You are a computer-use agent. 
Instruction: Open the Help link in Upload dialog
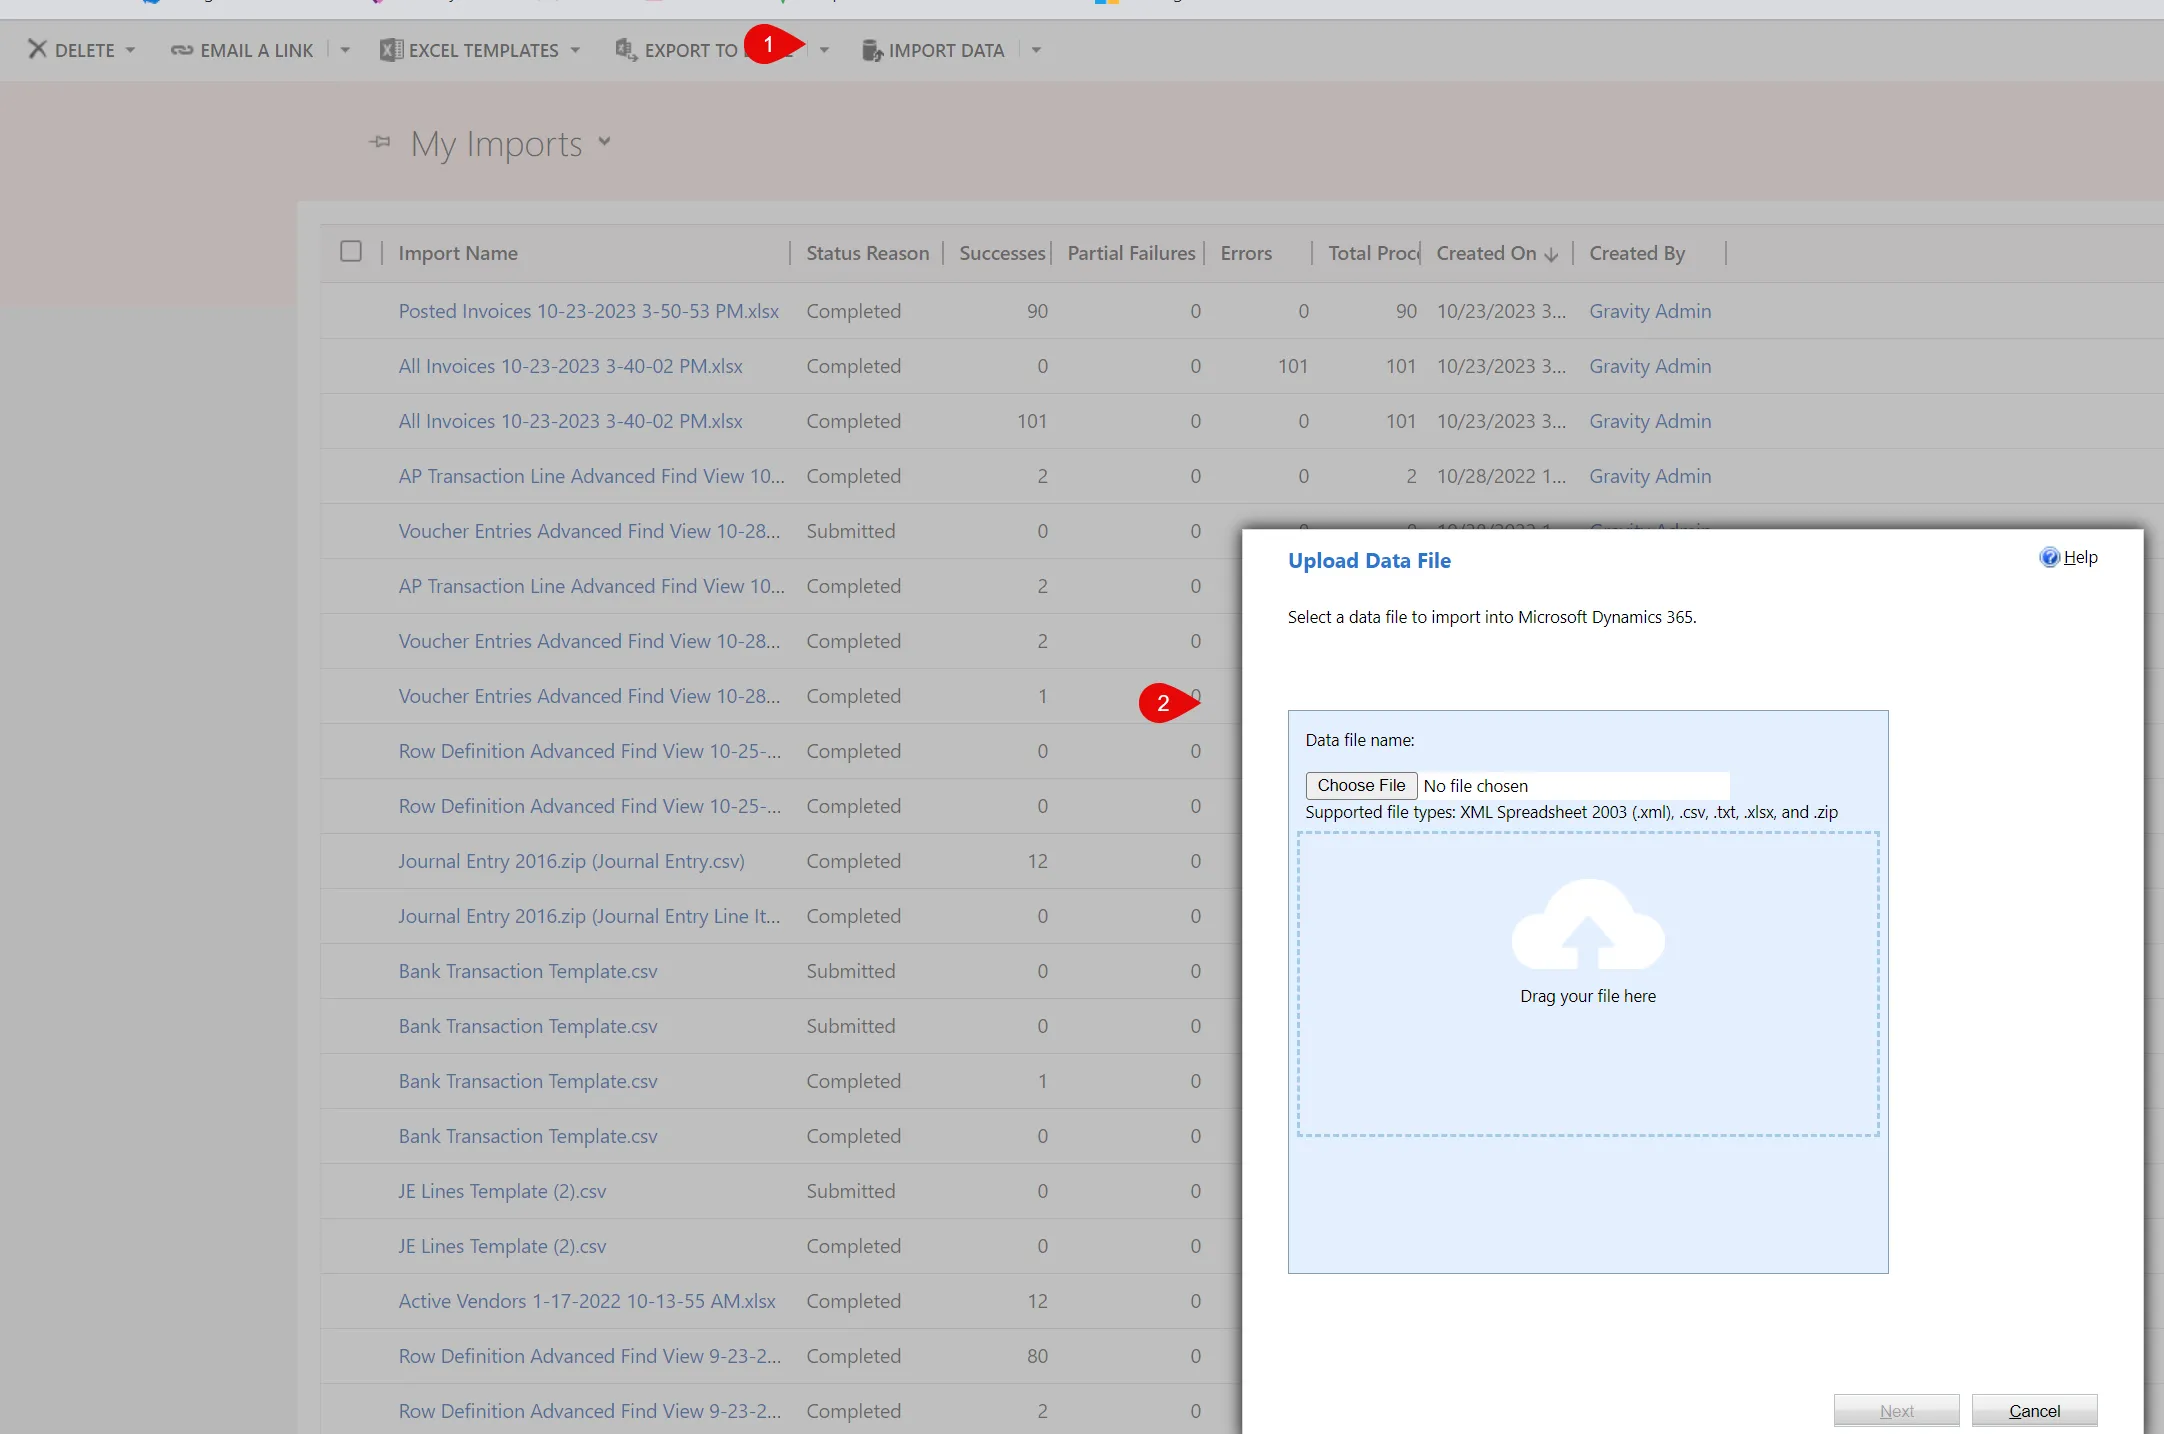2080,557
